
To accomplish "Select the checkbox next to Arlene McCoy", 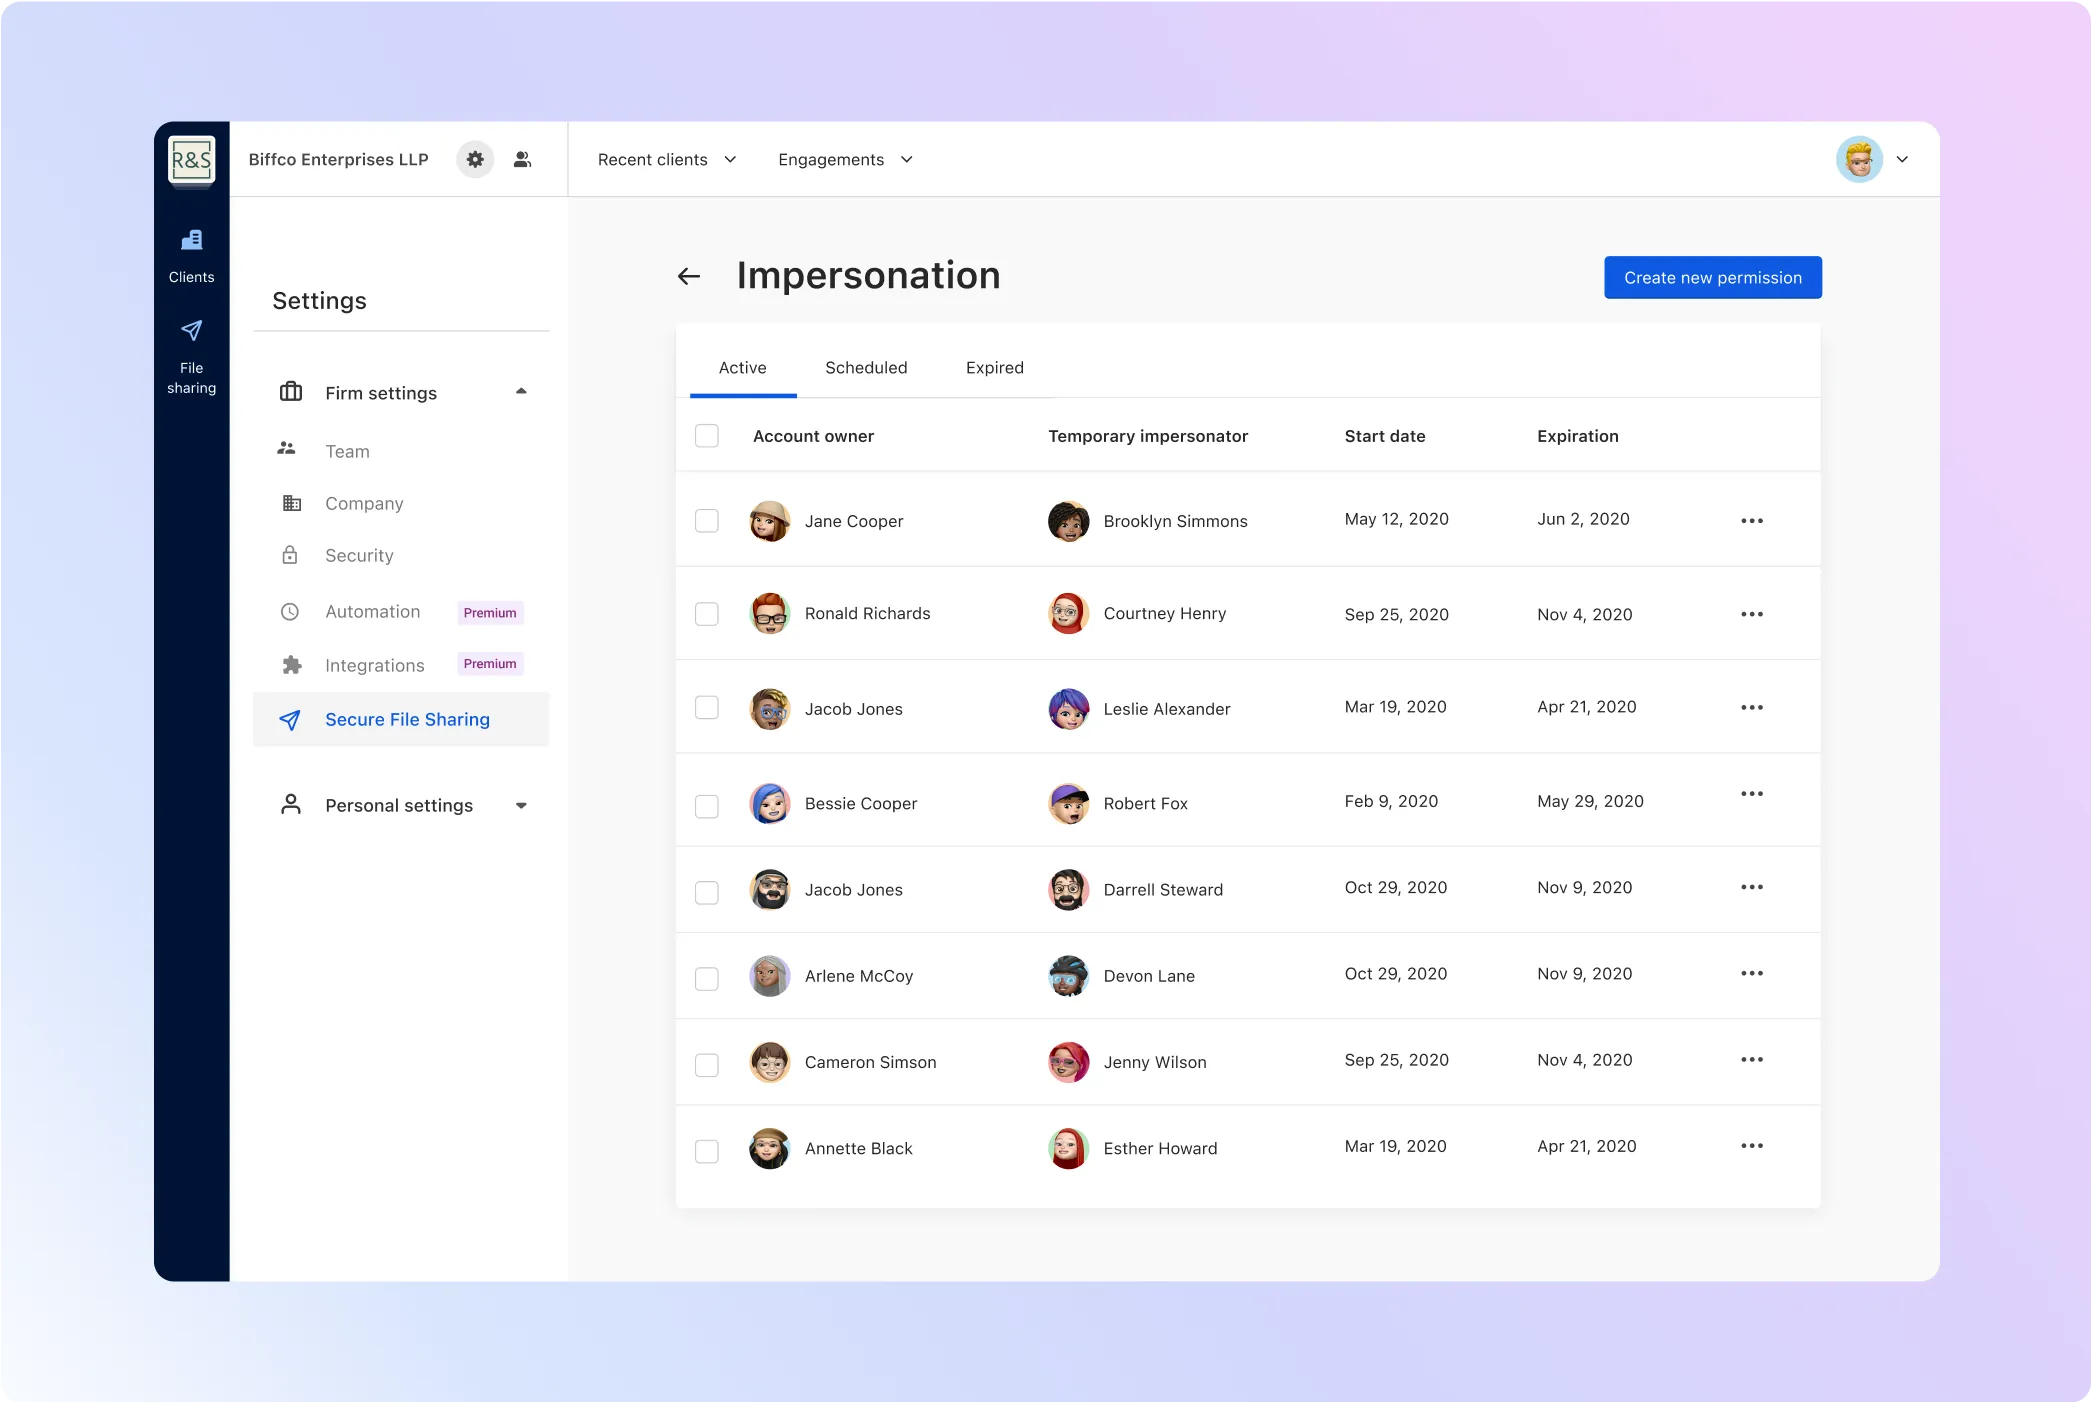I will pyautogui.click(x=707, y=978).
